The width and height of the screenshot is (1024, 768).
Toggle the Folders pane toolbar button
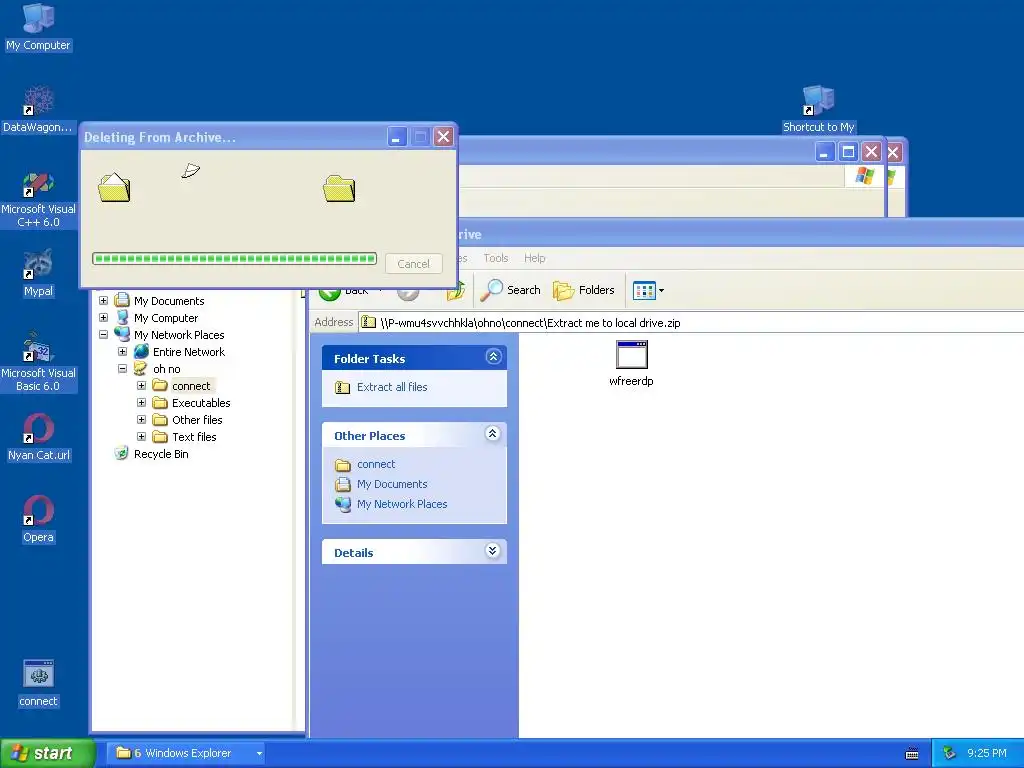click(x=584, y=290)
